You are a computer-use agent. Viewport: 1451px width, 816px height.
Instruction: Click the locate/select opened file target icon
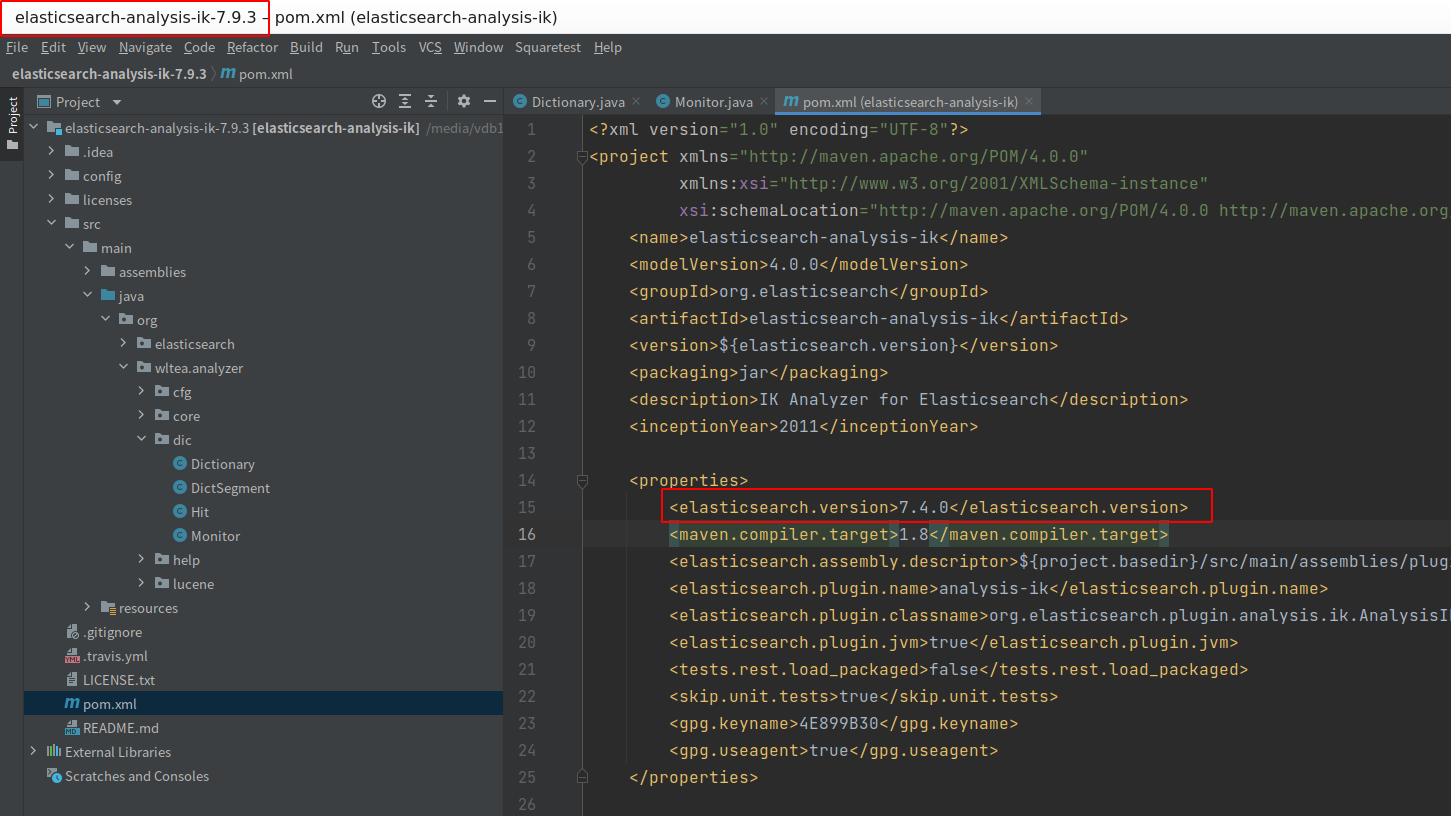point(379,101)
